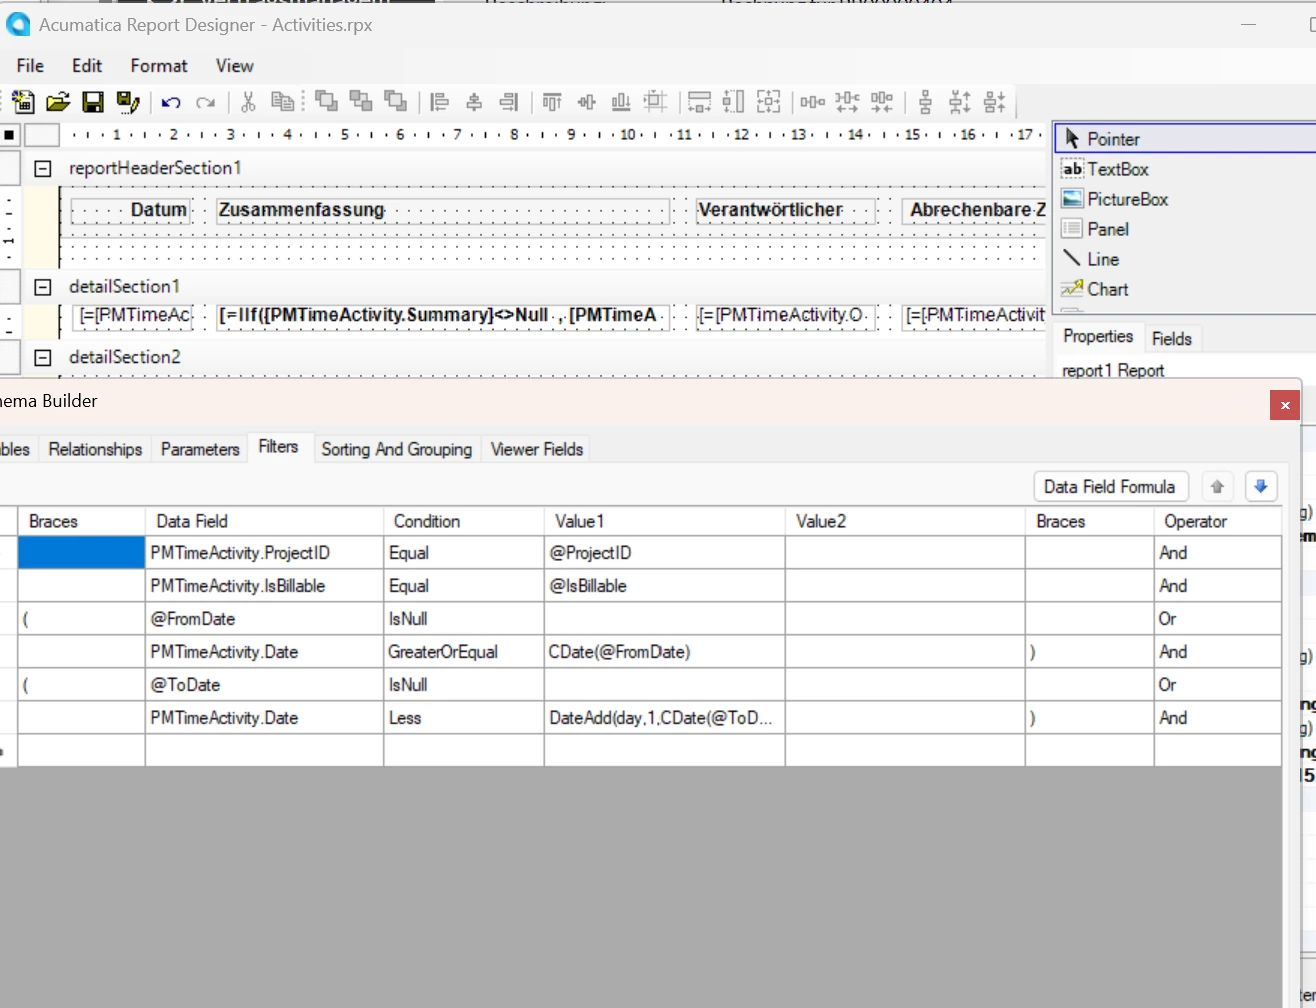Click Decrease Vertical Spacing icon
This screenshot has width=1316, height=1008.
(995, 101)
